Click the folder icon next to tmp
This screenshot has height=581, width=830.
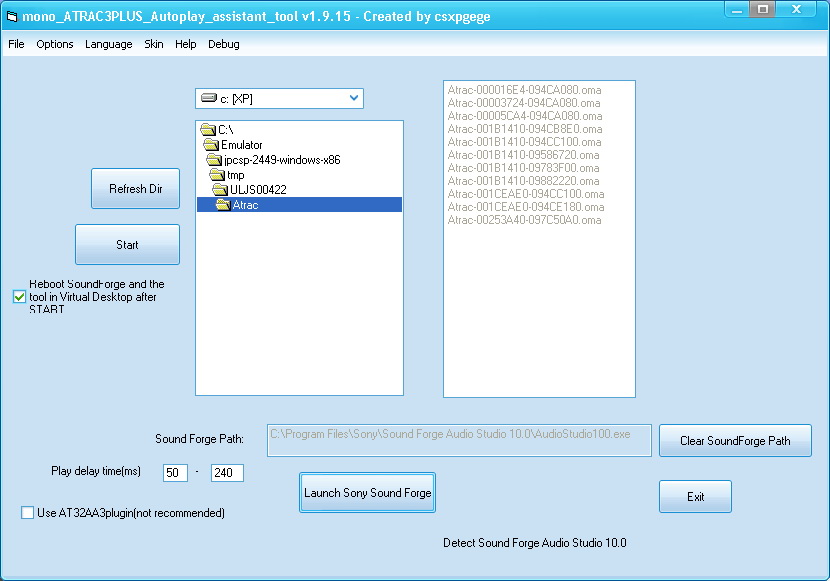pos(217,175)
